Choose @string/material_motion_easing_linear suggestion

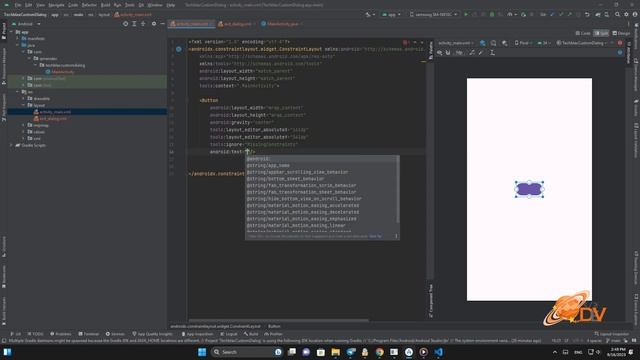point(296,225)
